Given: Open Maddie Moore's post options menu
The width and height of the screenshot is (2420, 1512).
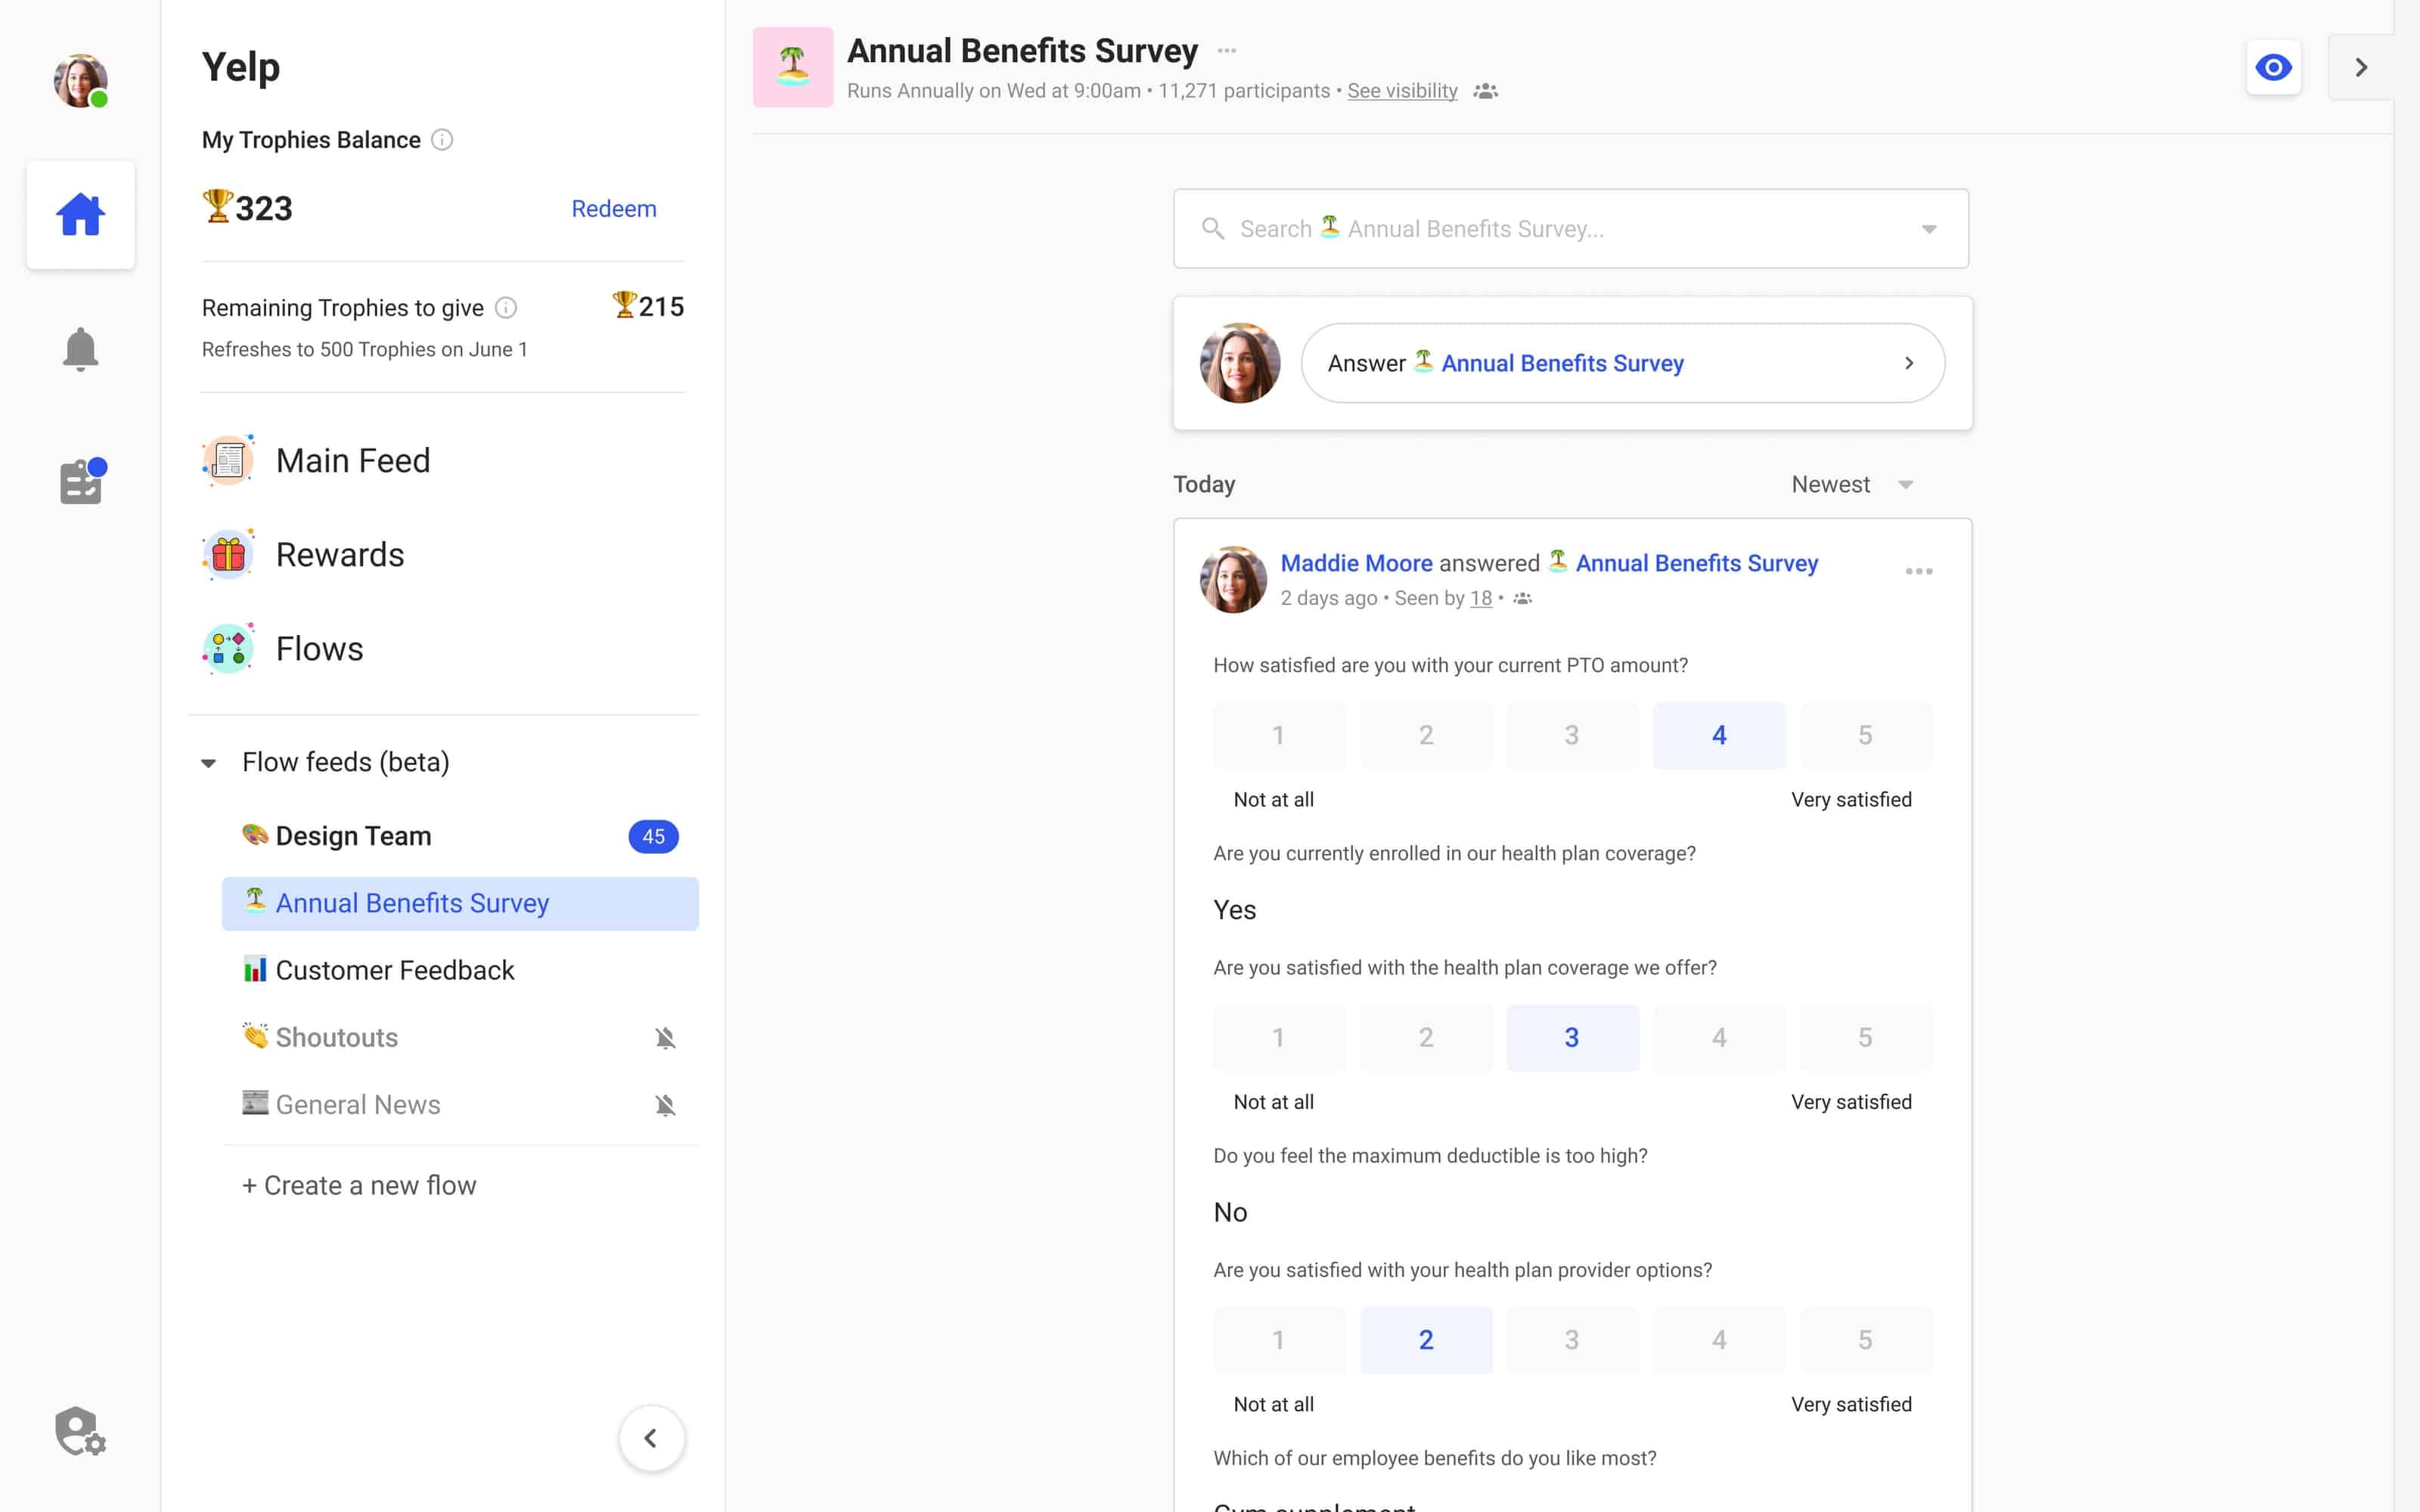Looking at the screenshot, I should coord(1918,571).
